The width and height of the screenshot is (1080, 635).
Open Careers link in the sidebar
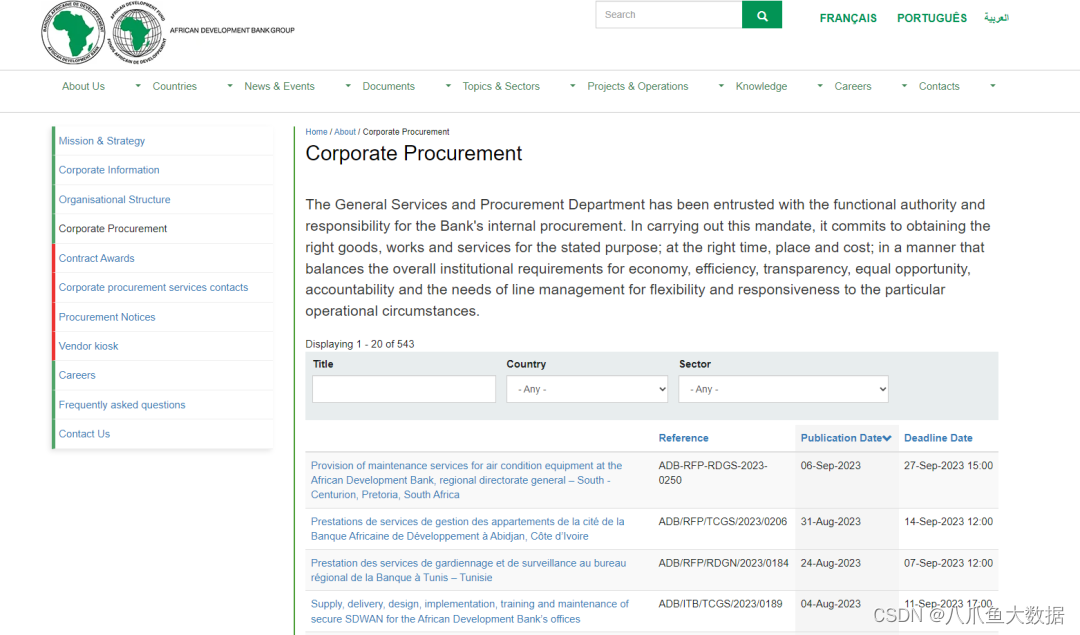coord(76,375)
